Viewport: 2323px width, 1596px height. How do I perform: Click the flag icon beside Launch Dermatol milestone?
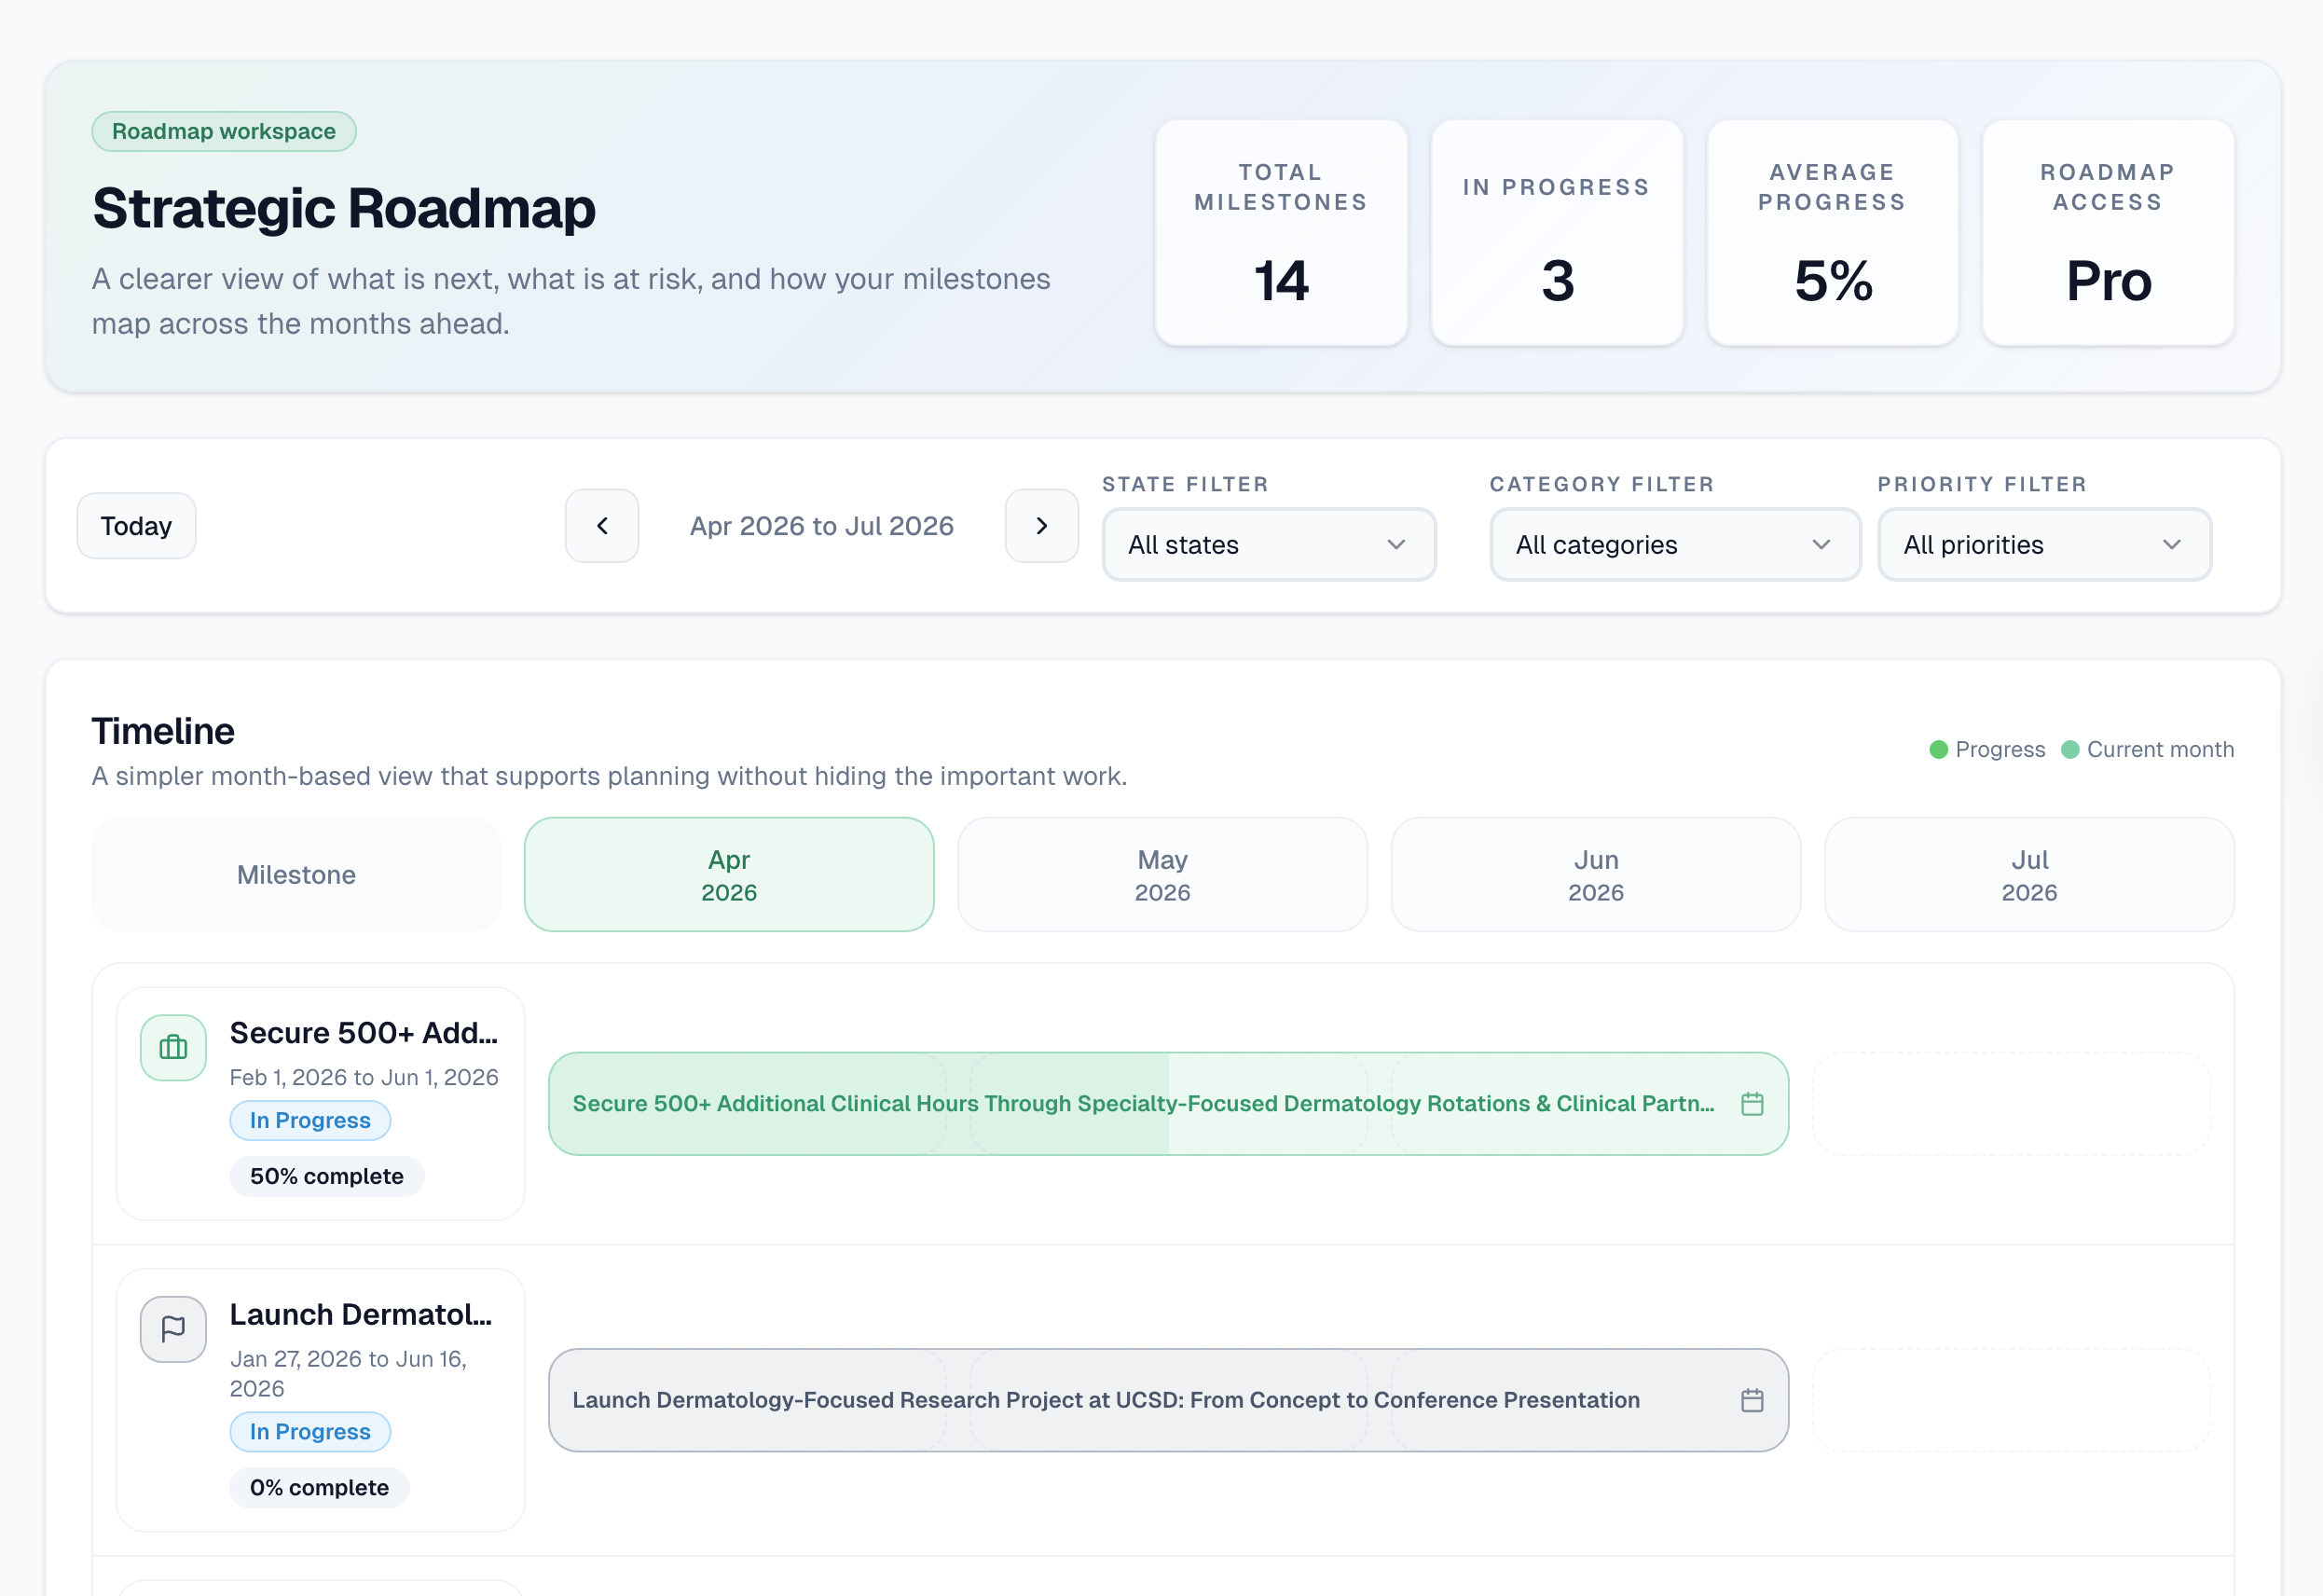[173, 1329]
